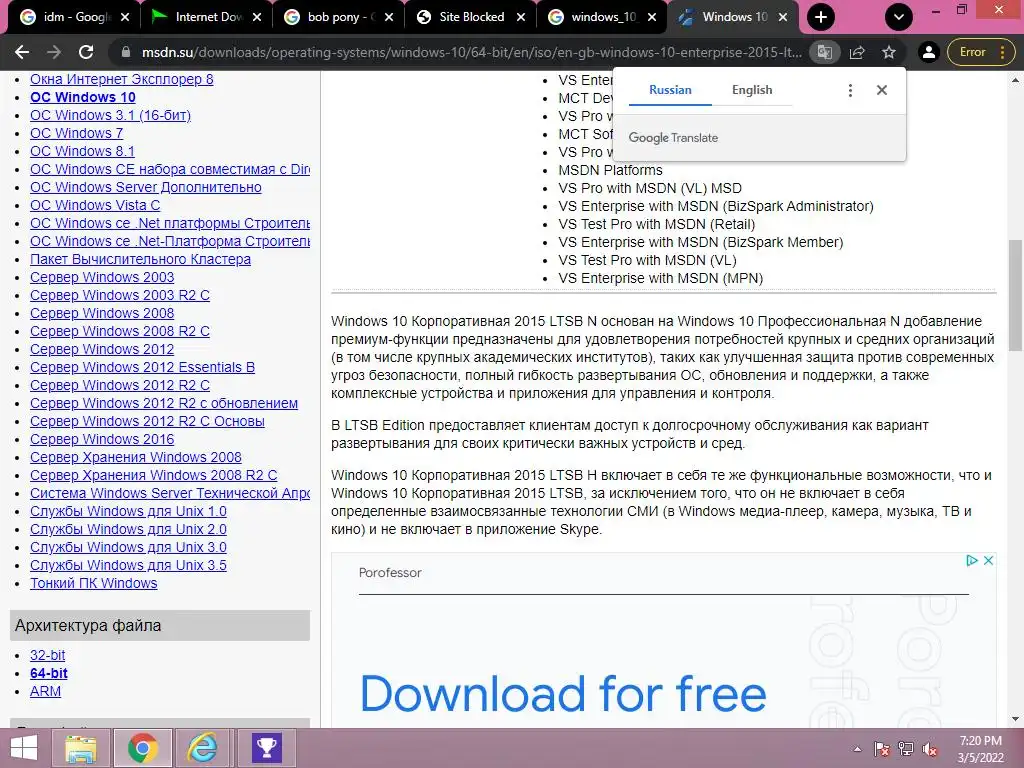The image size is (1024, 768).
Task: Open link 'ОС Windows Vista С'
Action: [95, 205]
